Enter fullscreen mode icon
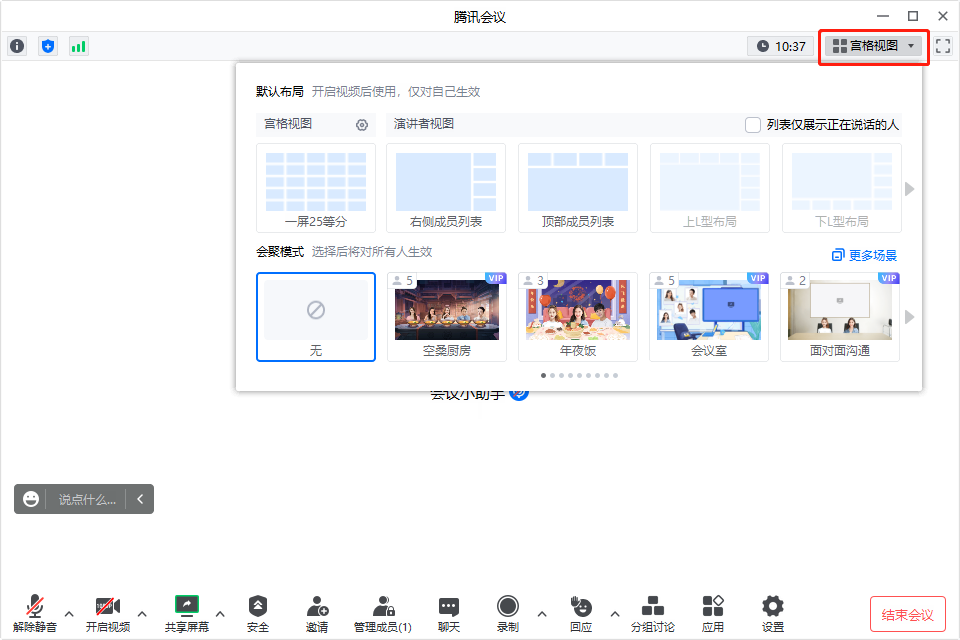960x640 pixels. coord(943,46)
